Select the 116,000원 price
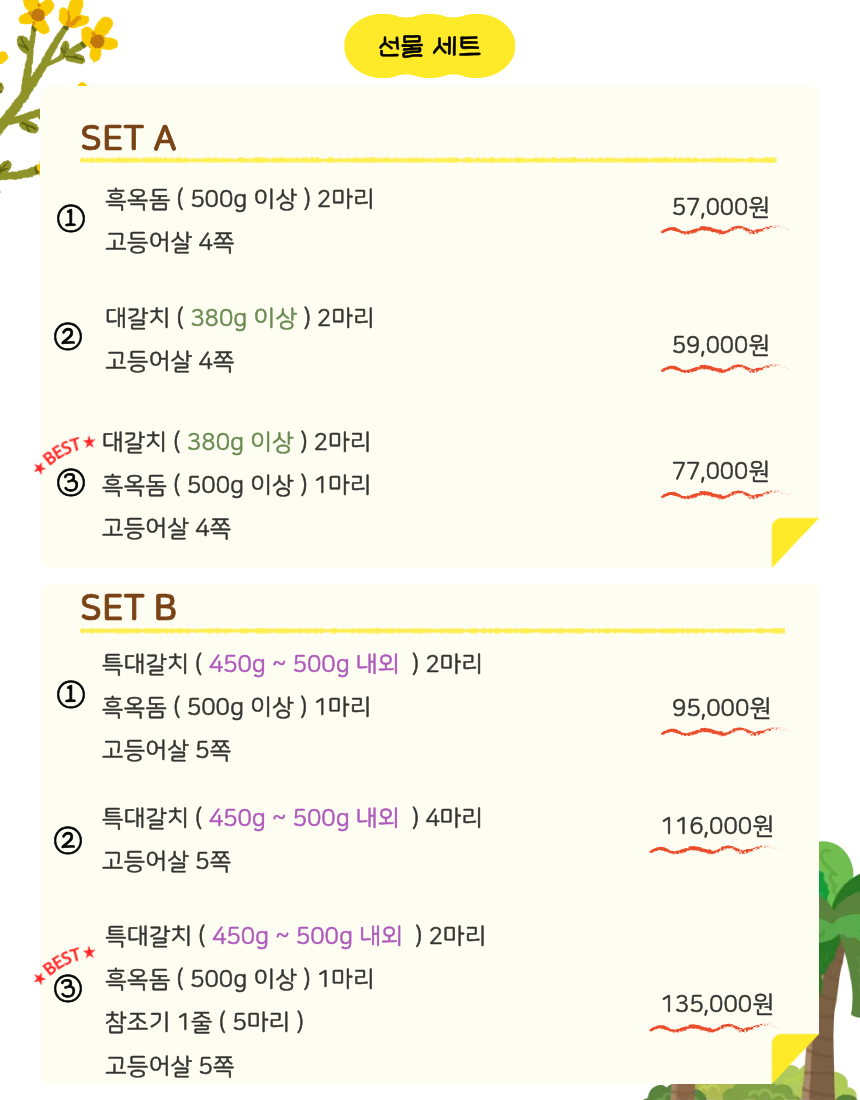The height and width of the screenshot is (1100, 860). 716,826
